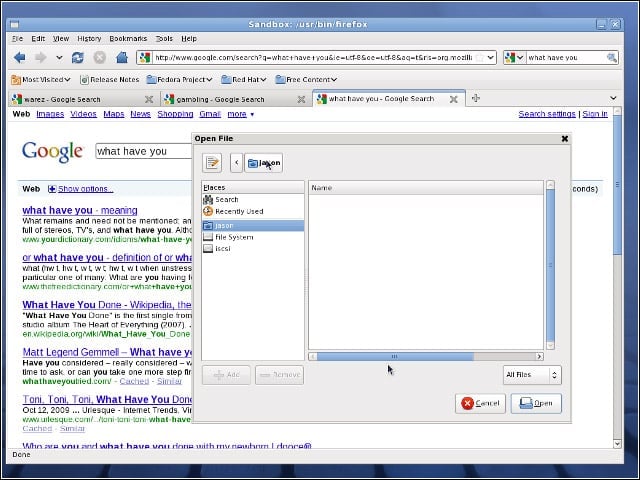Expand the Google 'more' dropdown link

point(241,114)
